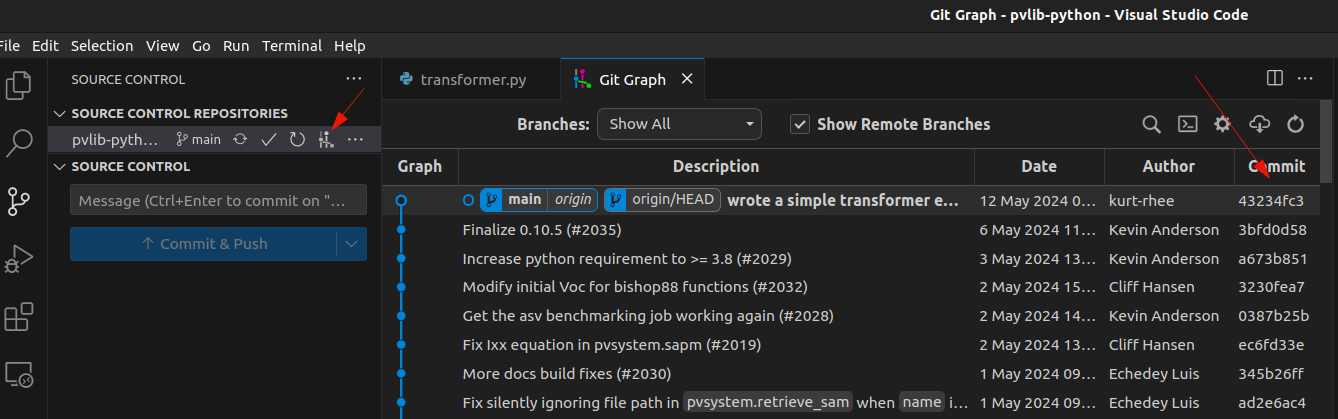Click the origin remote label beside main
1338x419 pixels.
pyautogui.click(x=574, y=200)
